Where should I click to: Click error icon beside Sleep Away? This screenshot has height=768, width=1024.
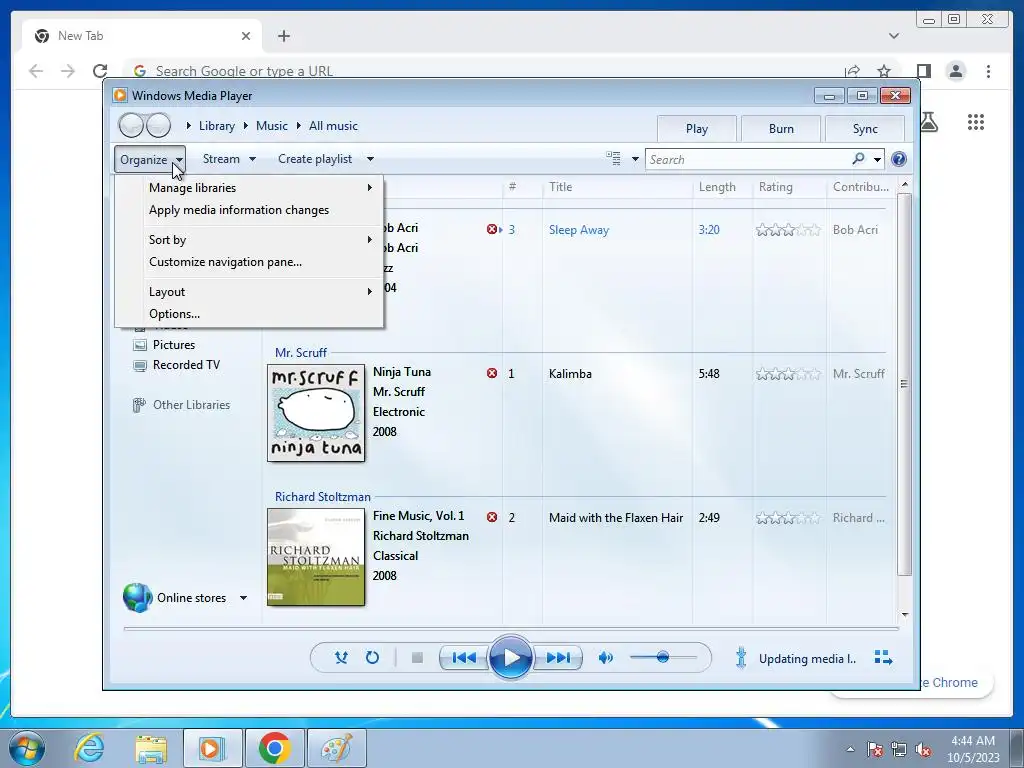[x=492, y=229]
